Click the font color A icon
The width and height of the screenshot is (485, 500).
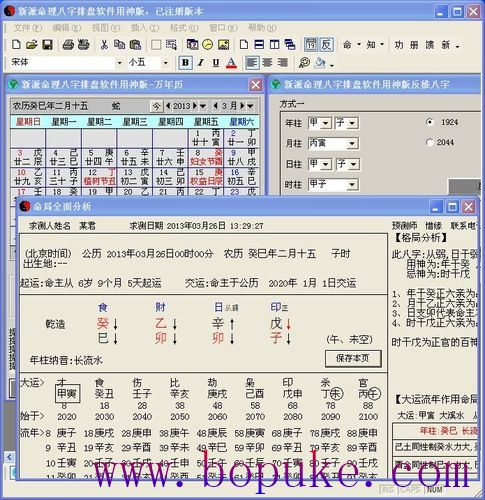coord(231,63)
